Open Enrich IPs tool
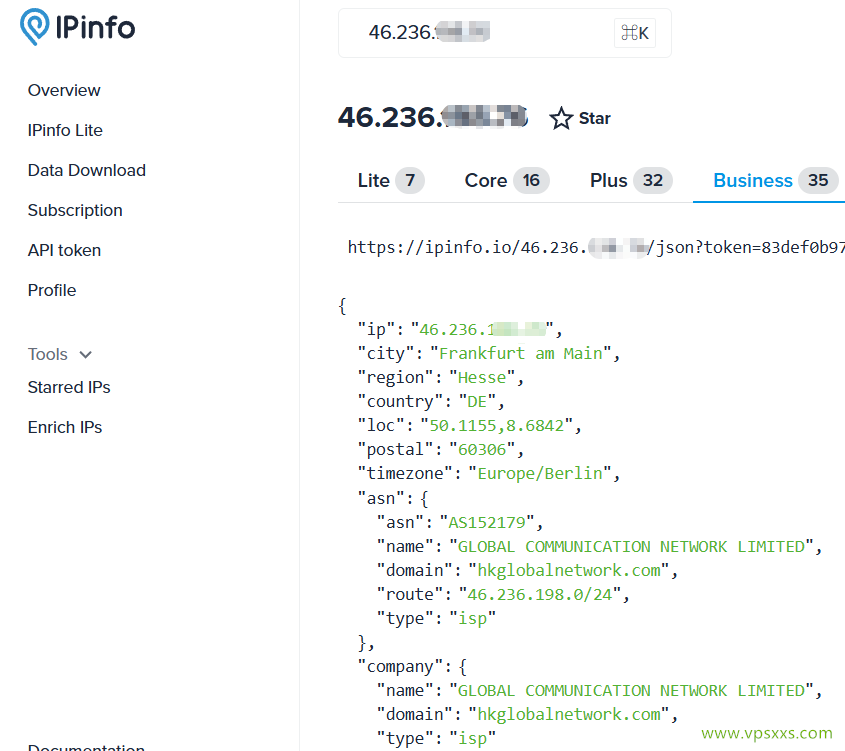845x751 pixels. click(65, 427)
